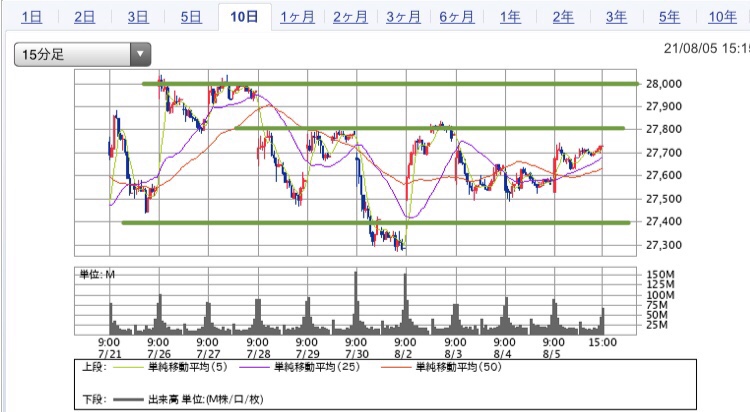This screenshot has height=412, width=750.
Task: Click the 27,800 price axis label
Action: (663, 129)
